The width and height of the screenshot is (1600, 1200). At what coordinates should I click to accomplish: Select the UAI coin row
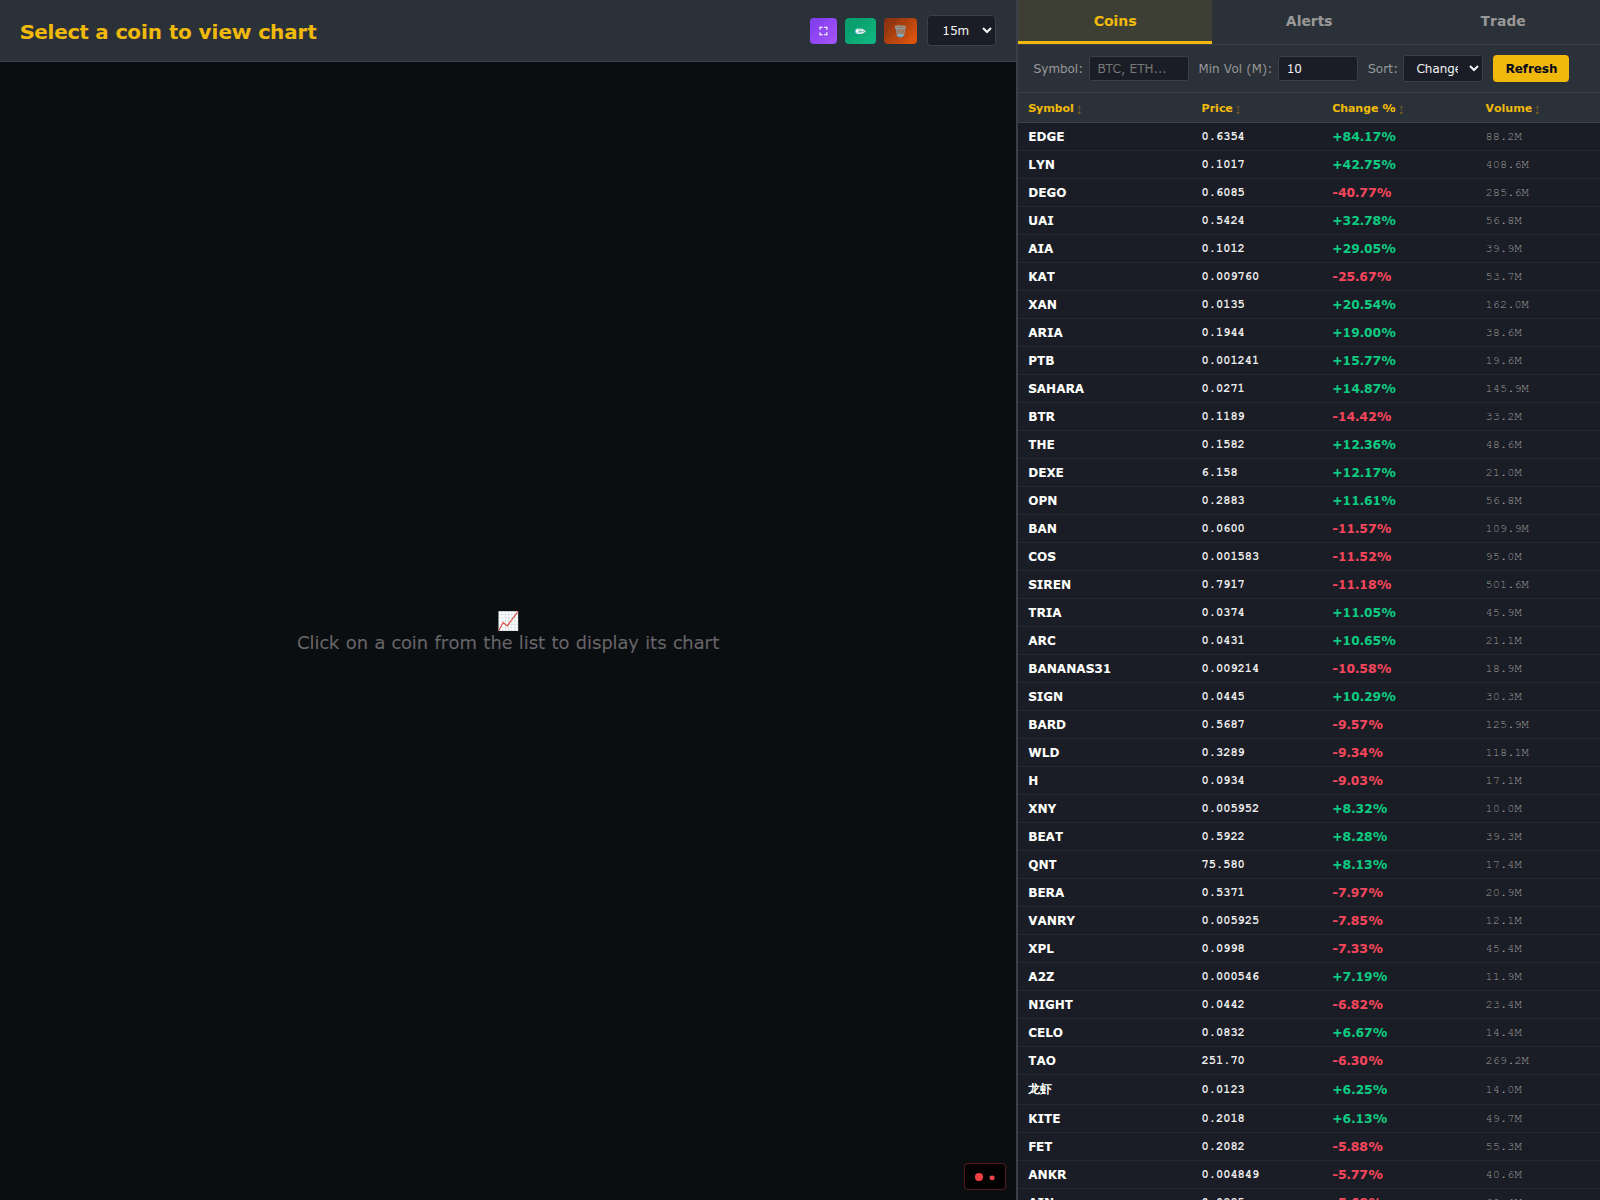pyautogui.click(x=1309, y=221)
